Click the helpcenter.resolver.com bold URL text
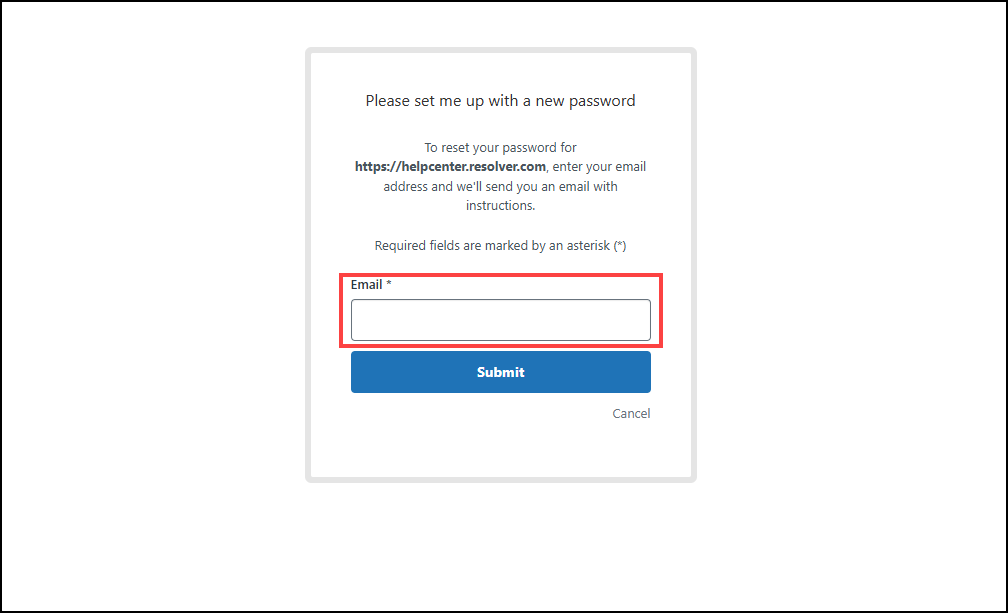The image size is (1008, 613). 451,167
